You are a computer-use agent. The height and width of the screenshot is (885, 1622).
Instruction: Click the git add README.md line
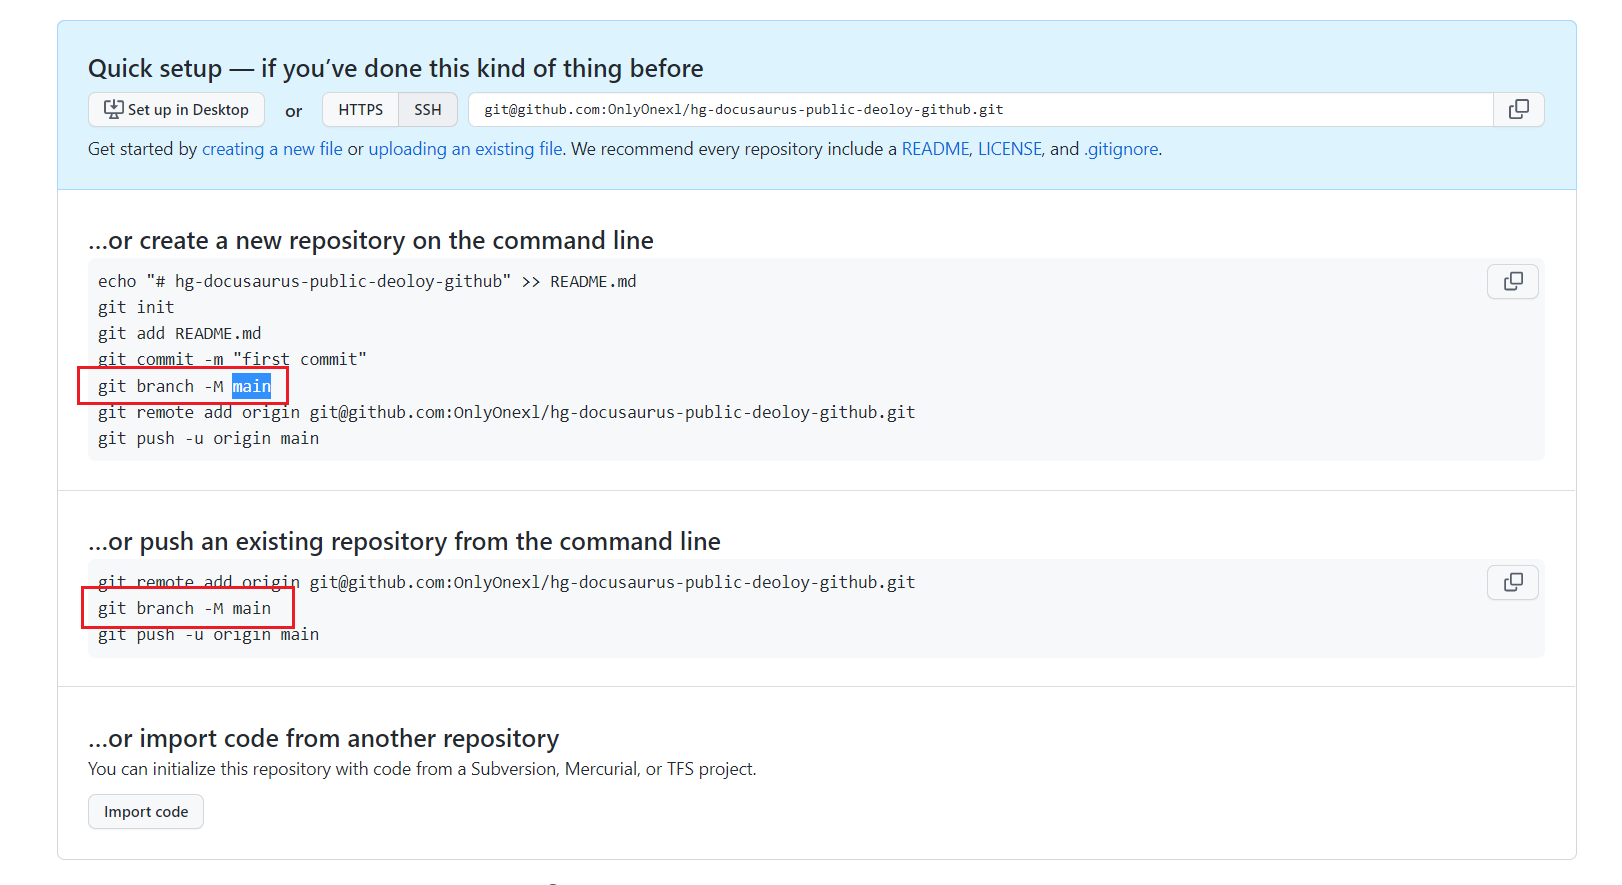click(179, 333)
